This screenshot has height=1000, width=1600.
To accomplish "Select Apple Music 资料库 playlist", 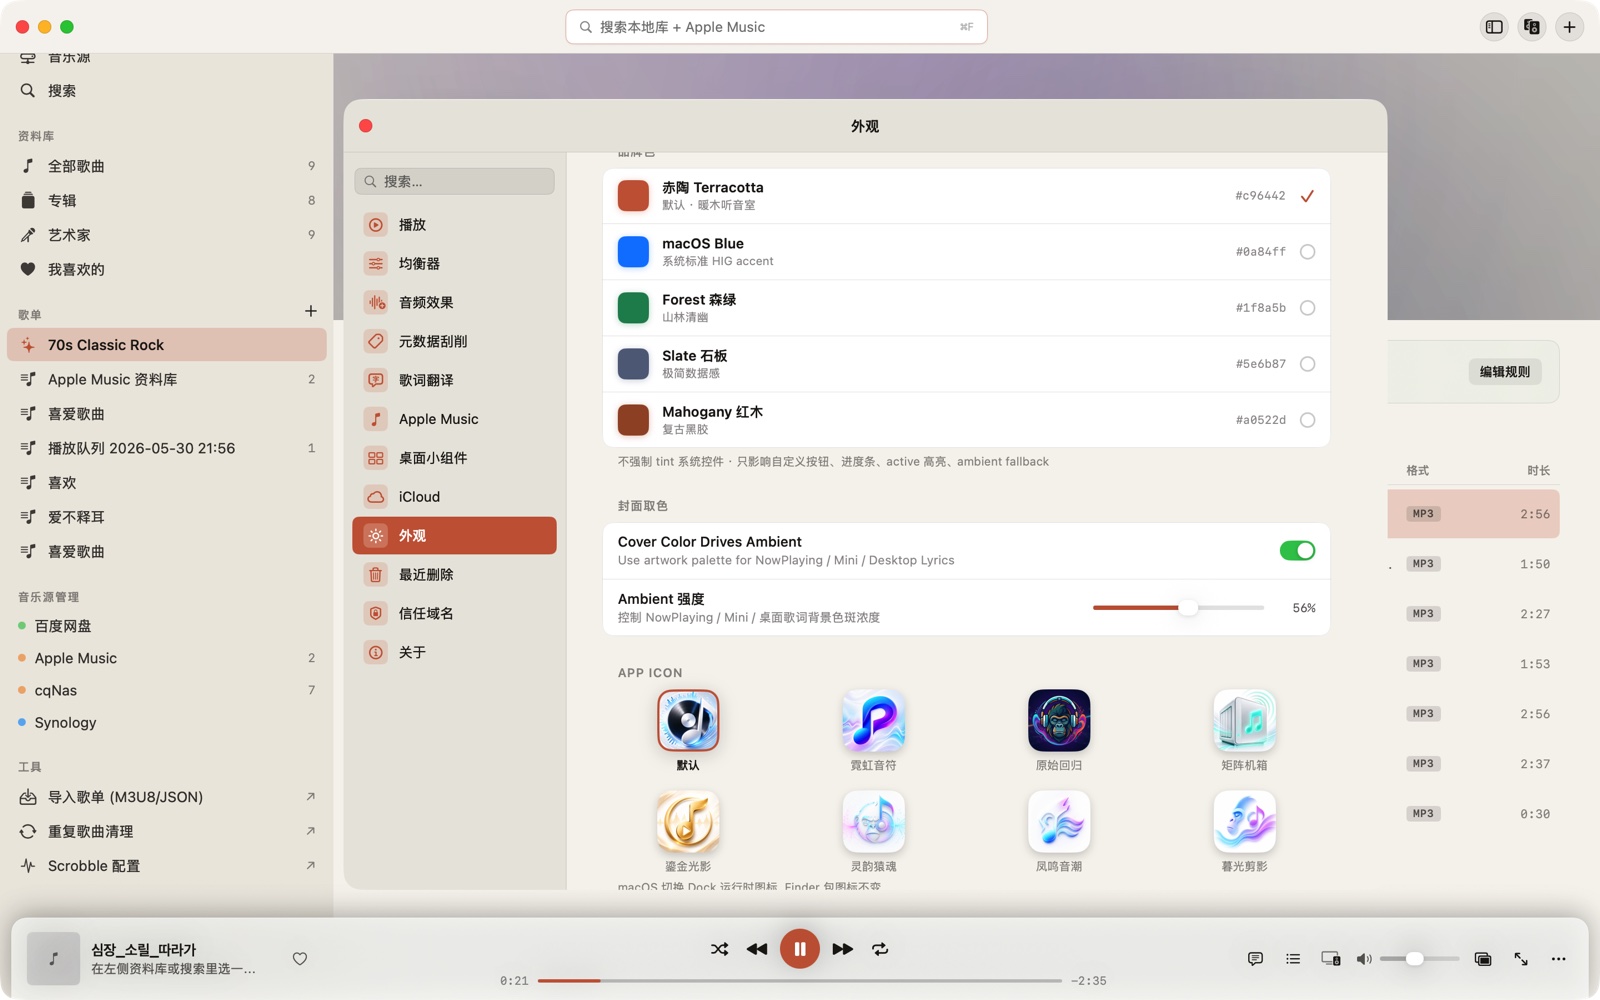I will (167, 379).
